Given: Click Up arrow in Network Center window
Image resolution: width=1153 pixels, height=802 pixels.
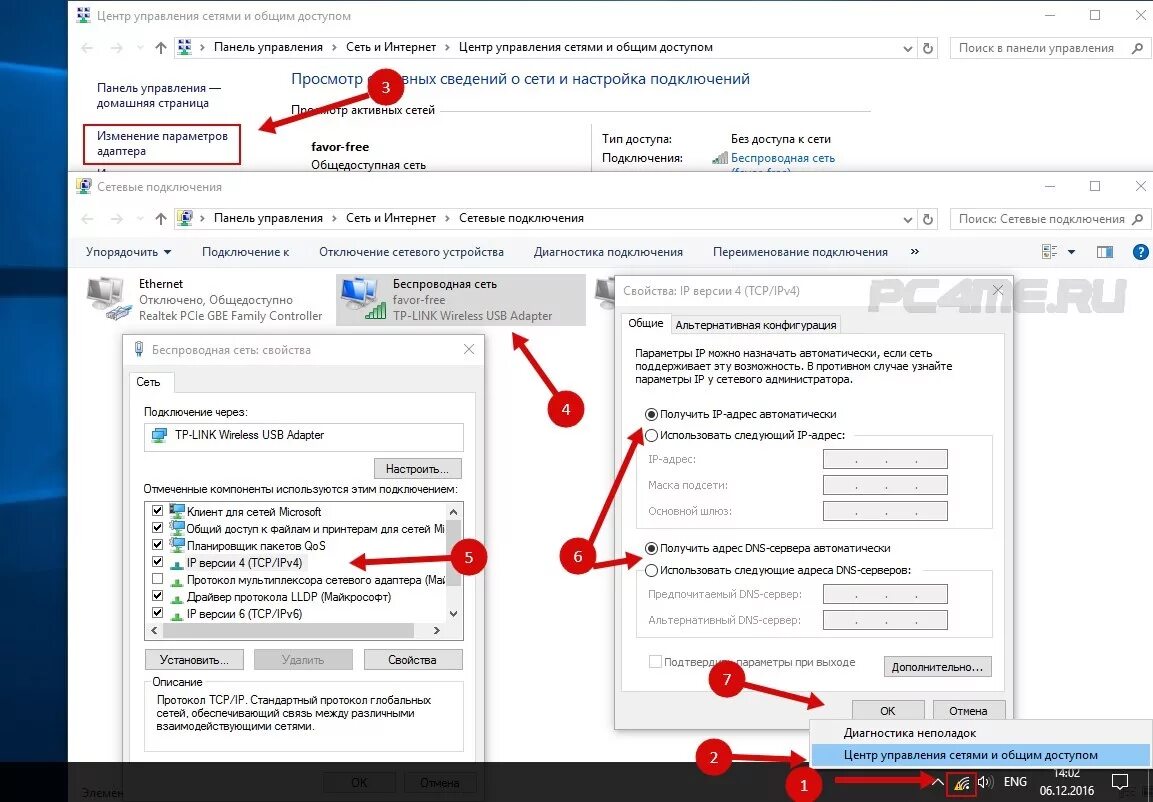Looking at the screenshot, I should 160,48.
